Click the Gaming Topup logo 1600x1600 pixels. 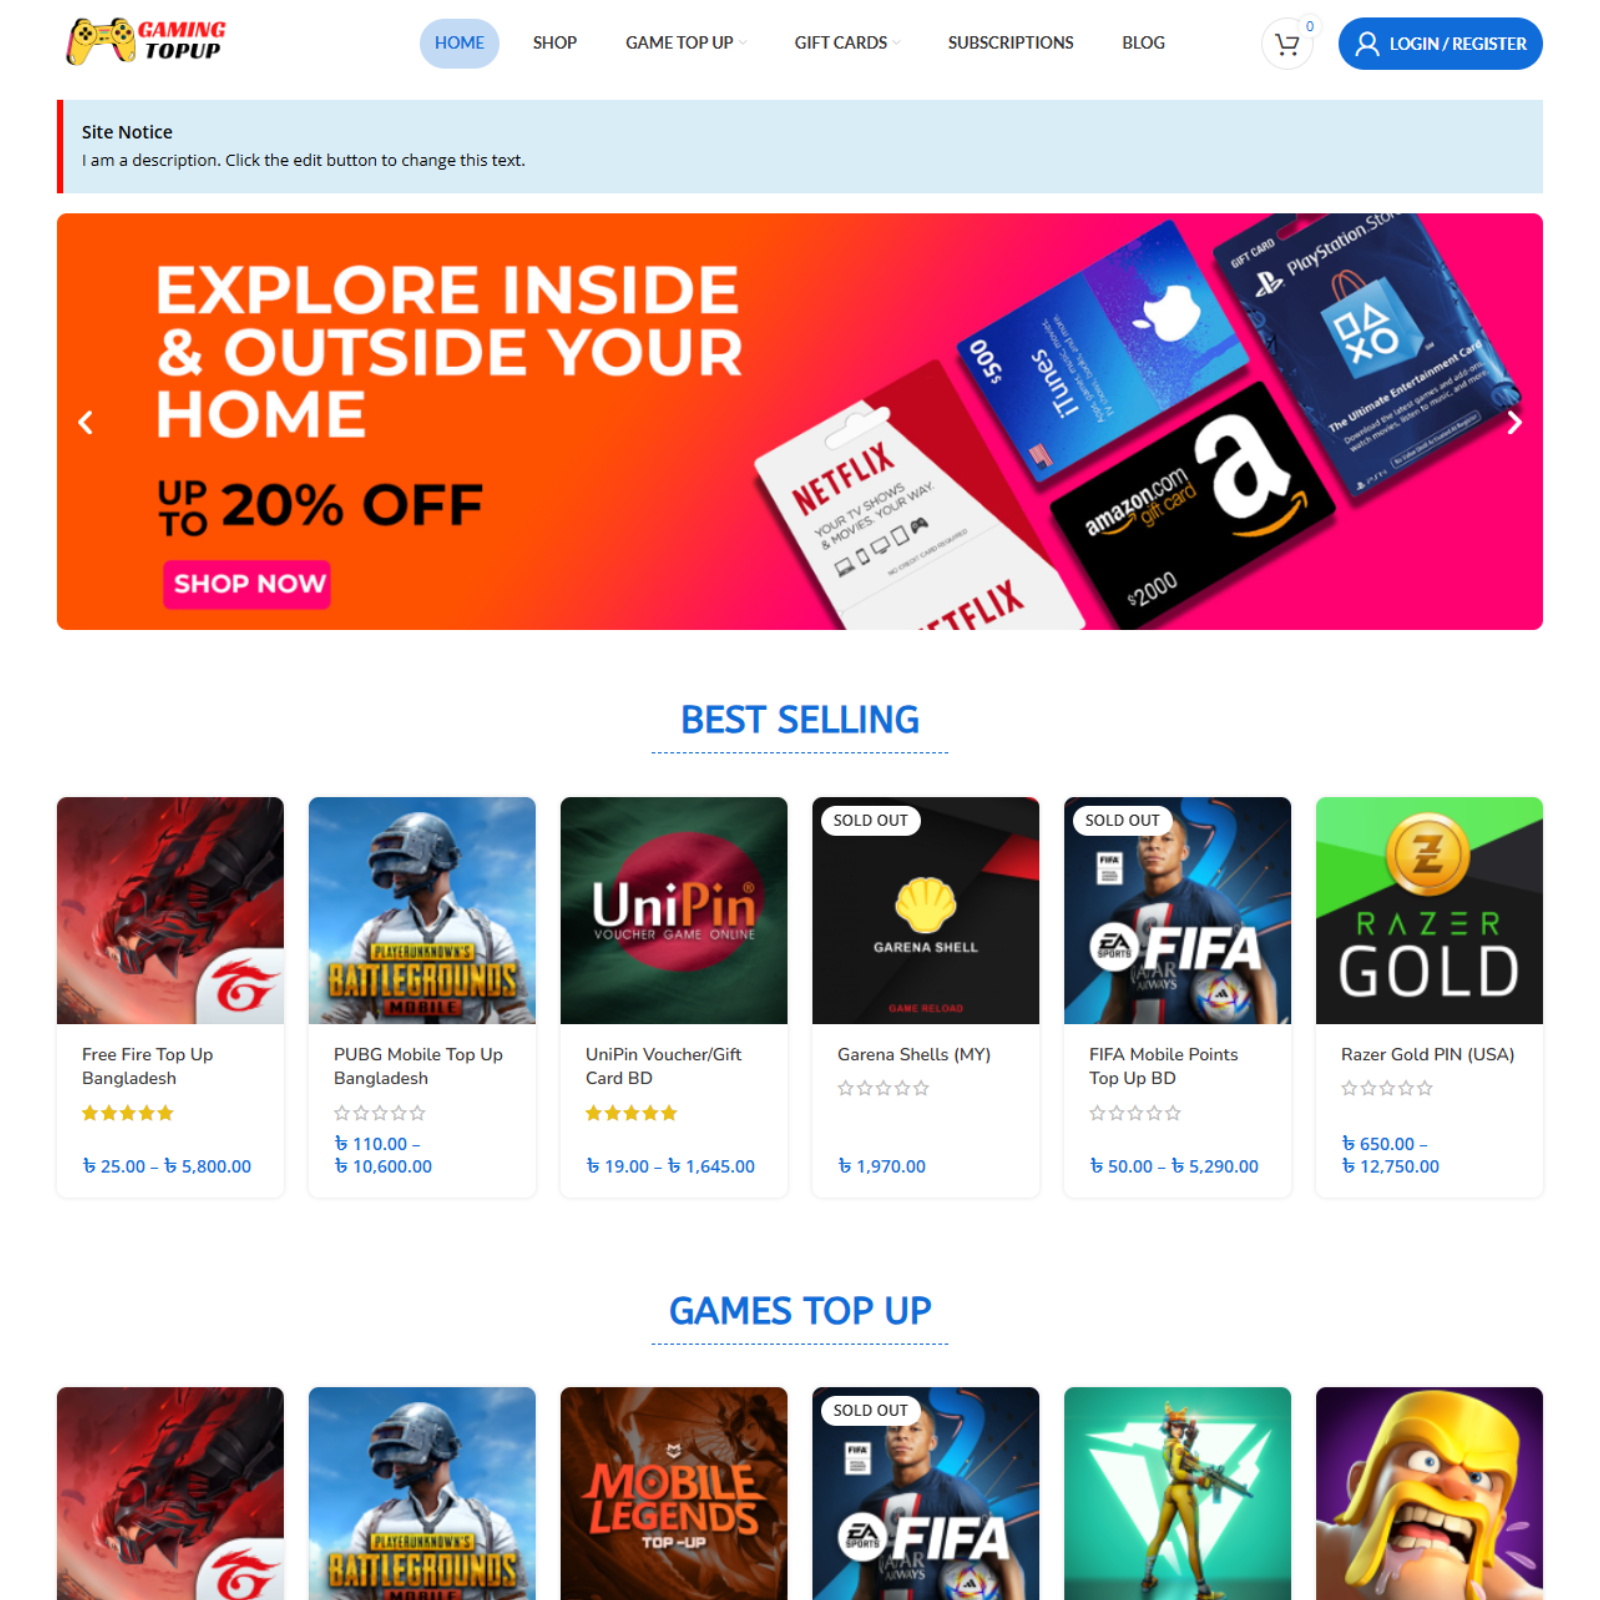click(x=146, y=42)
